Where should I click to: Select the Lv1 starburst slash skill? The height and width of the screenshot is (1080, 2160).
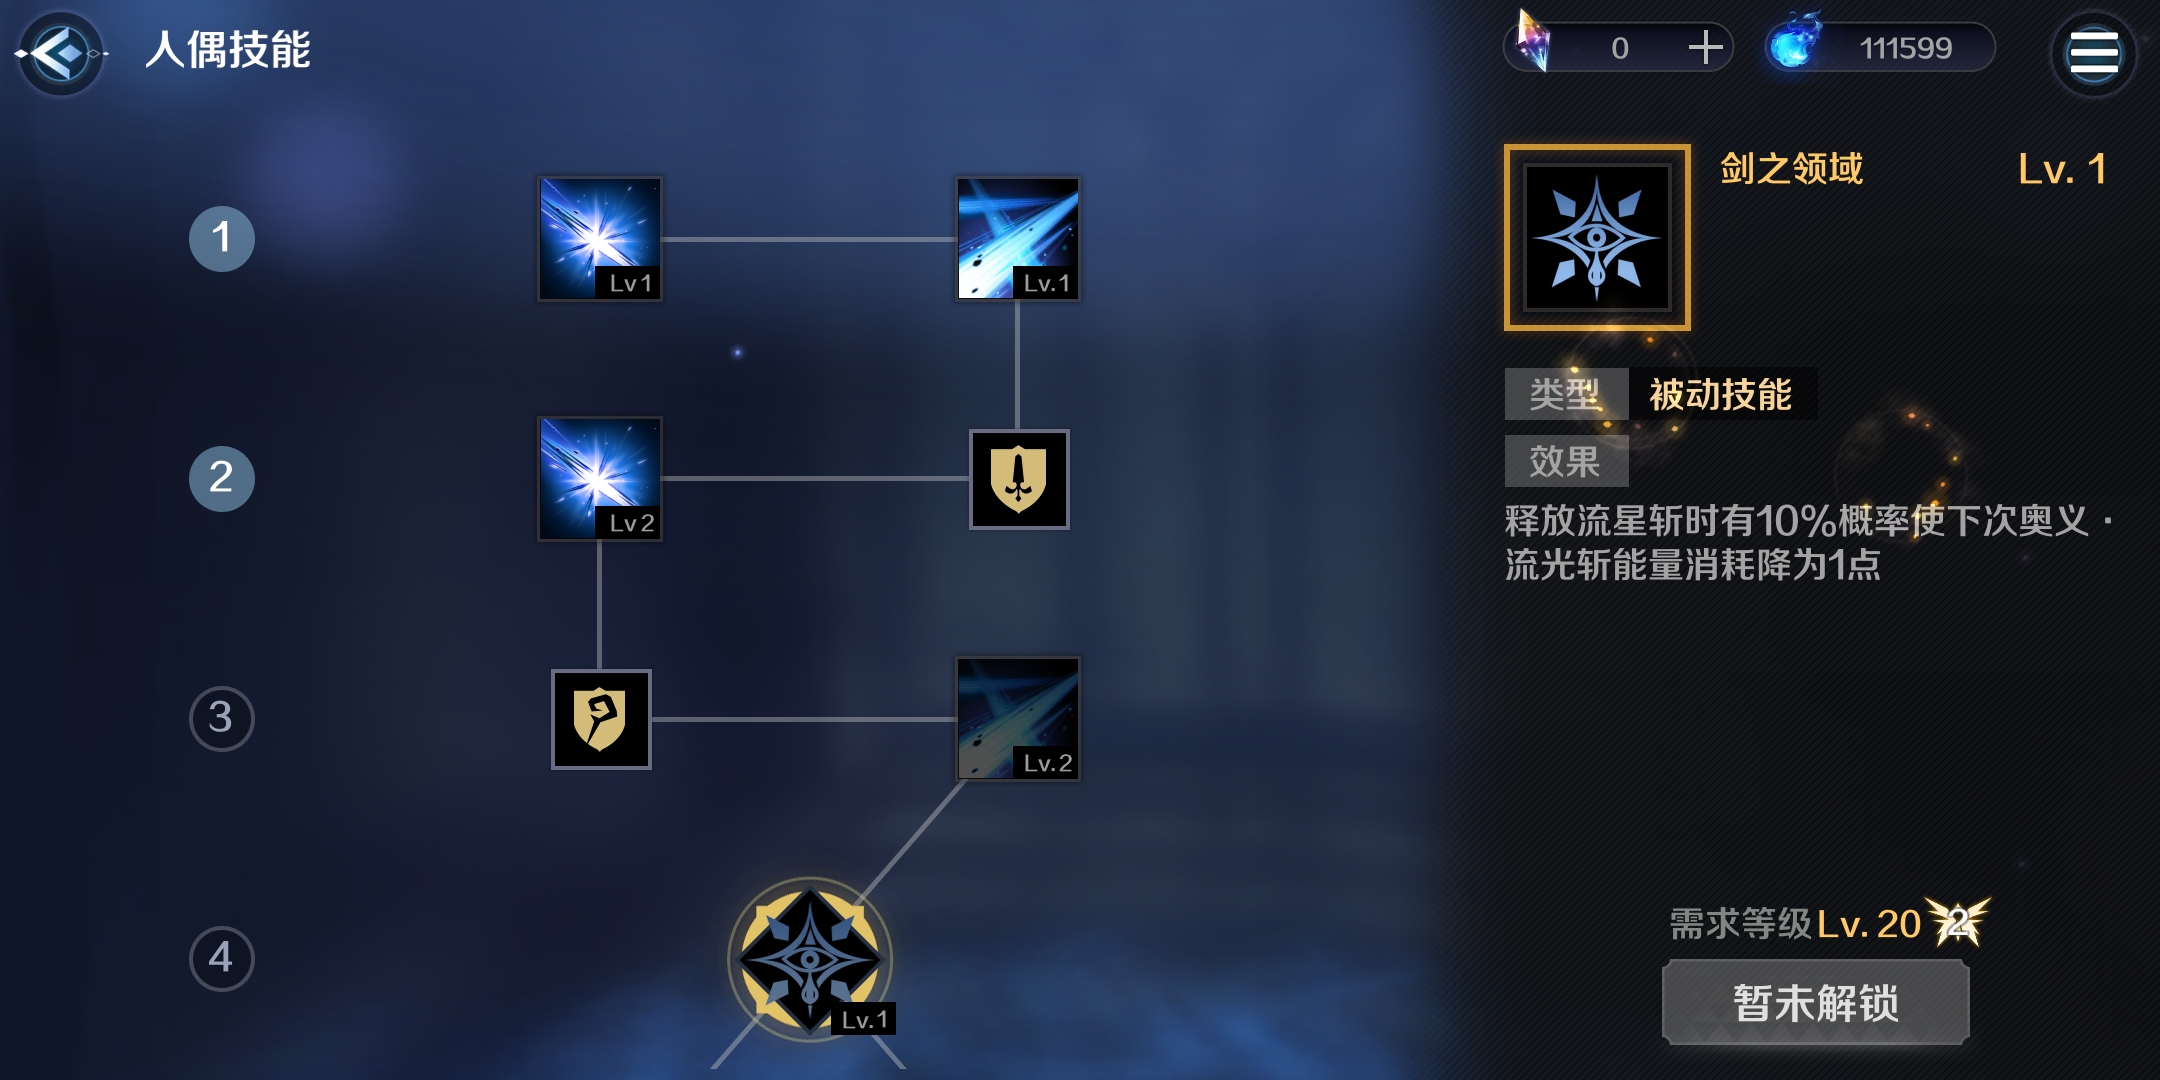[600, 239]
